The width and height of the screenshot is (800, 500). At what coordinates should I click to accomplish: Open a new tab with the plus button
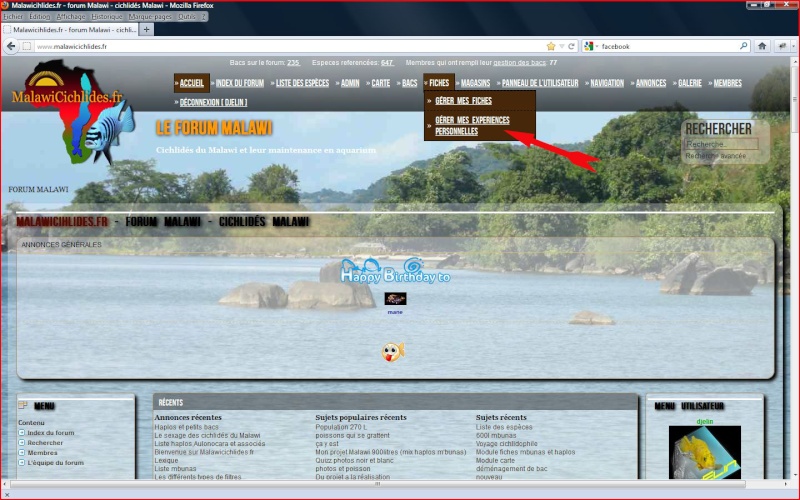point(146,30)
